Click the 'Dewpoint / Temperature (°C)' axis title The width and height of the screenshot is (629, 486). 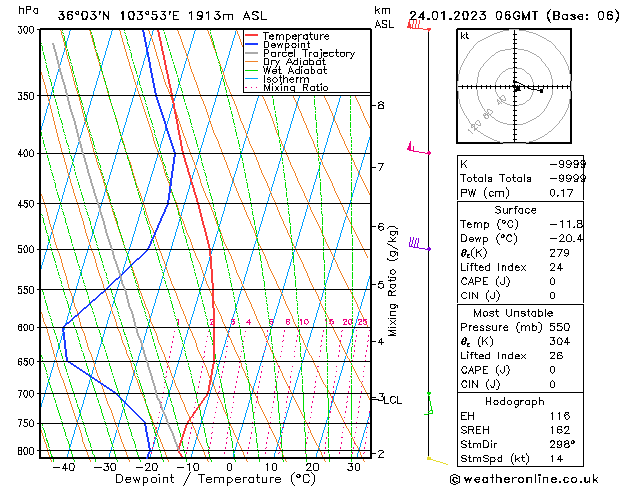coord(215,479)
